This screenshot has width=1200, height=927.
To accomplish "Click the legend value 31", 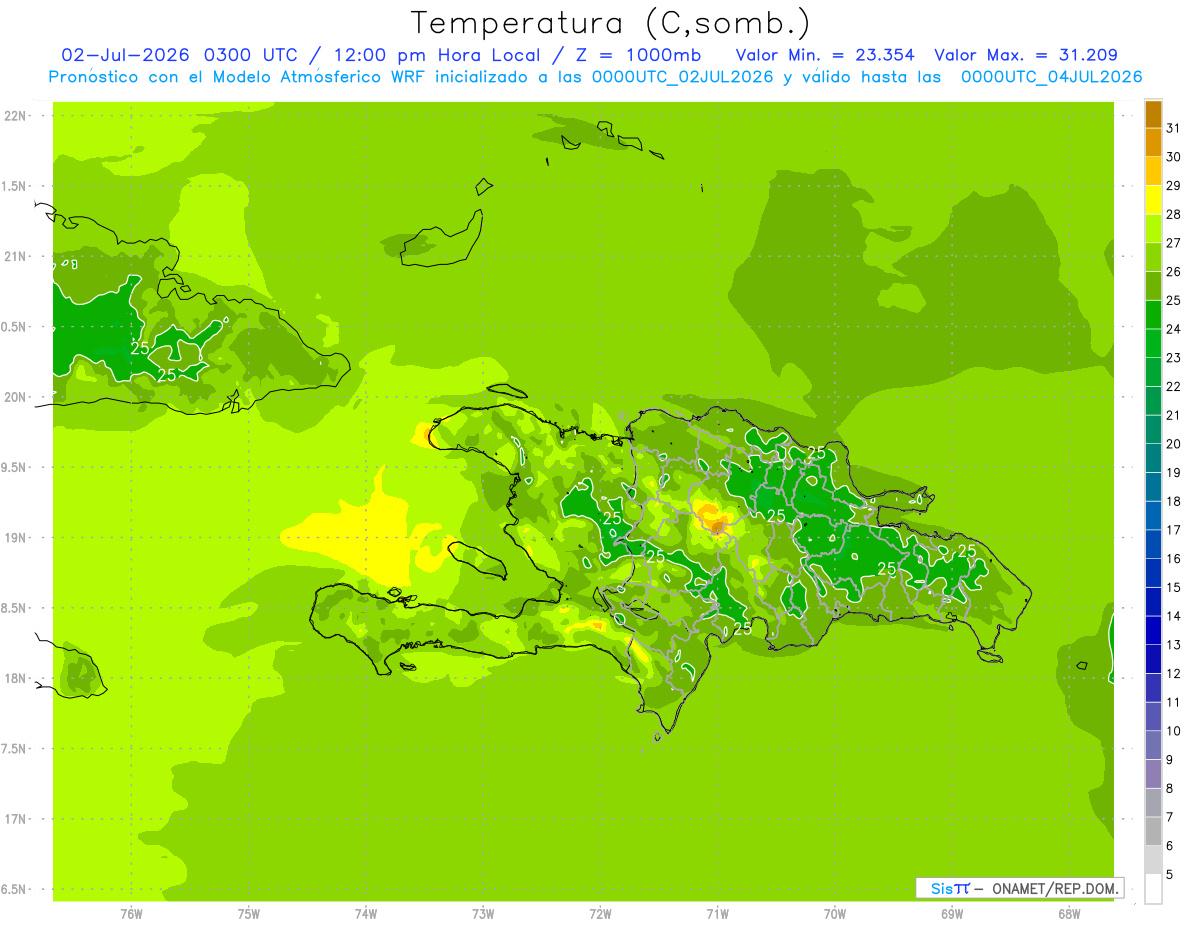I will 1173,127.
